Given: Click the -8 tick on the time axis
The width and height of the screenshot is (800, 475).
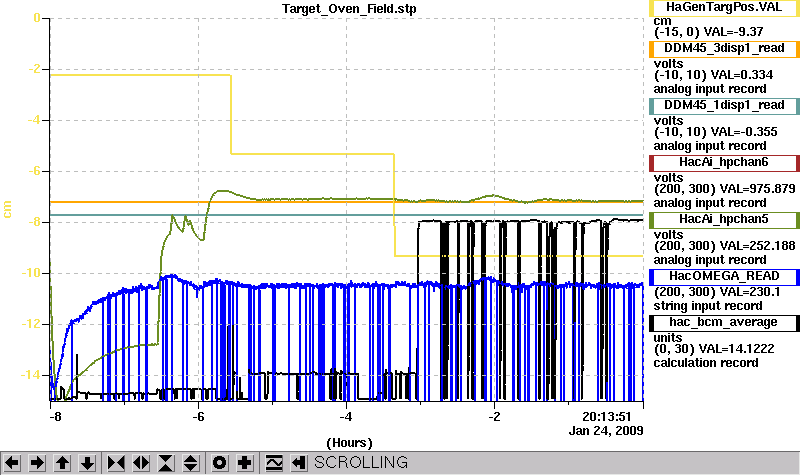Looking at the screenshot, I should [55, 417].
